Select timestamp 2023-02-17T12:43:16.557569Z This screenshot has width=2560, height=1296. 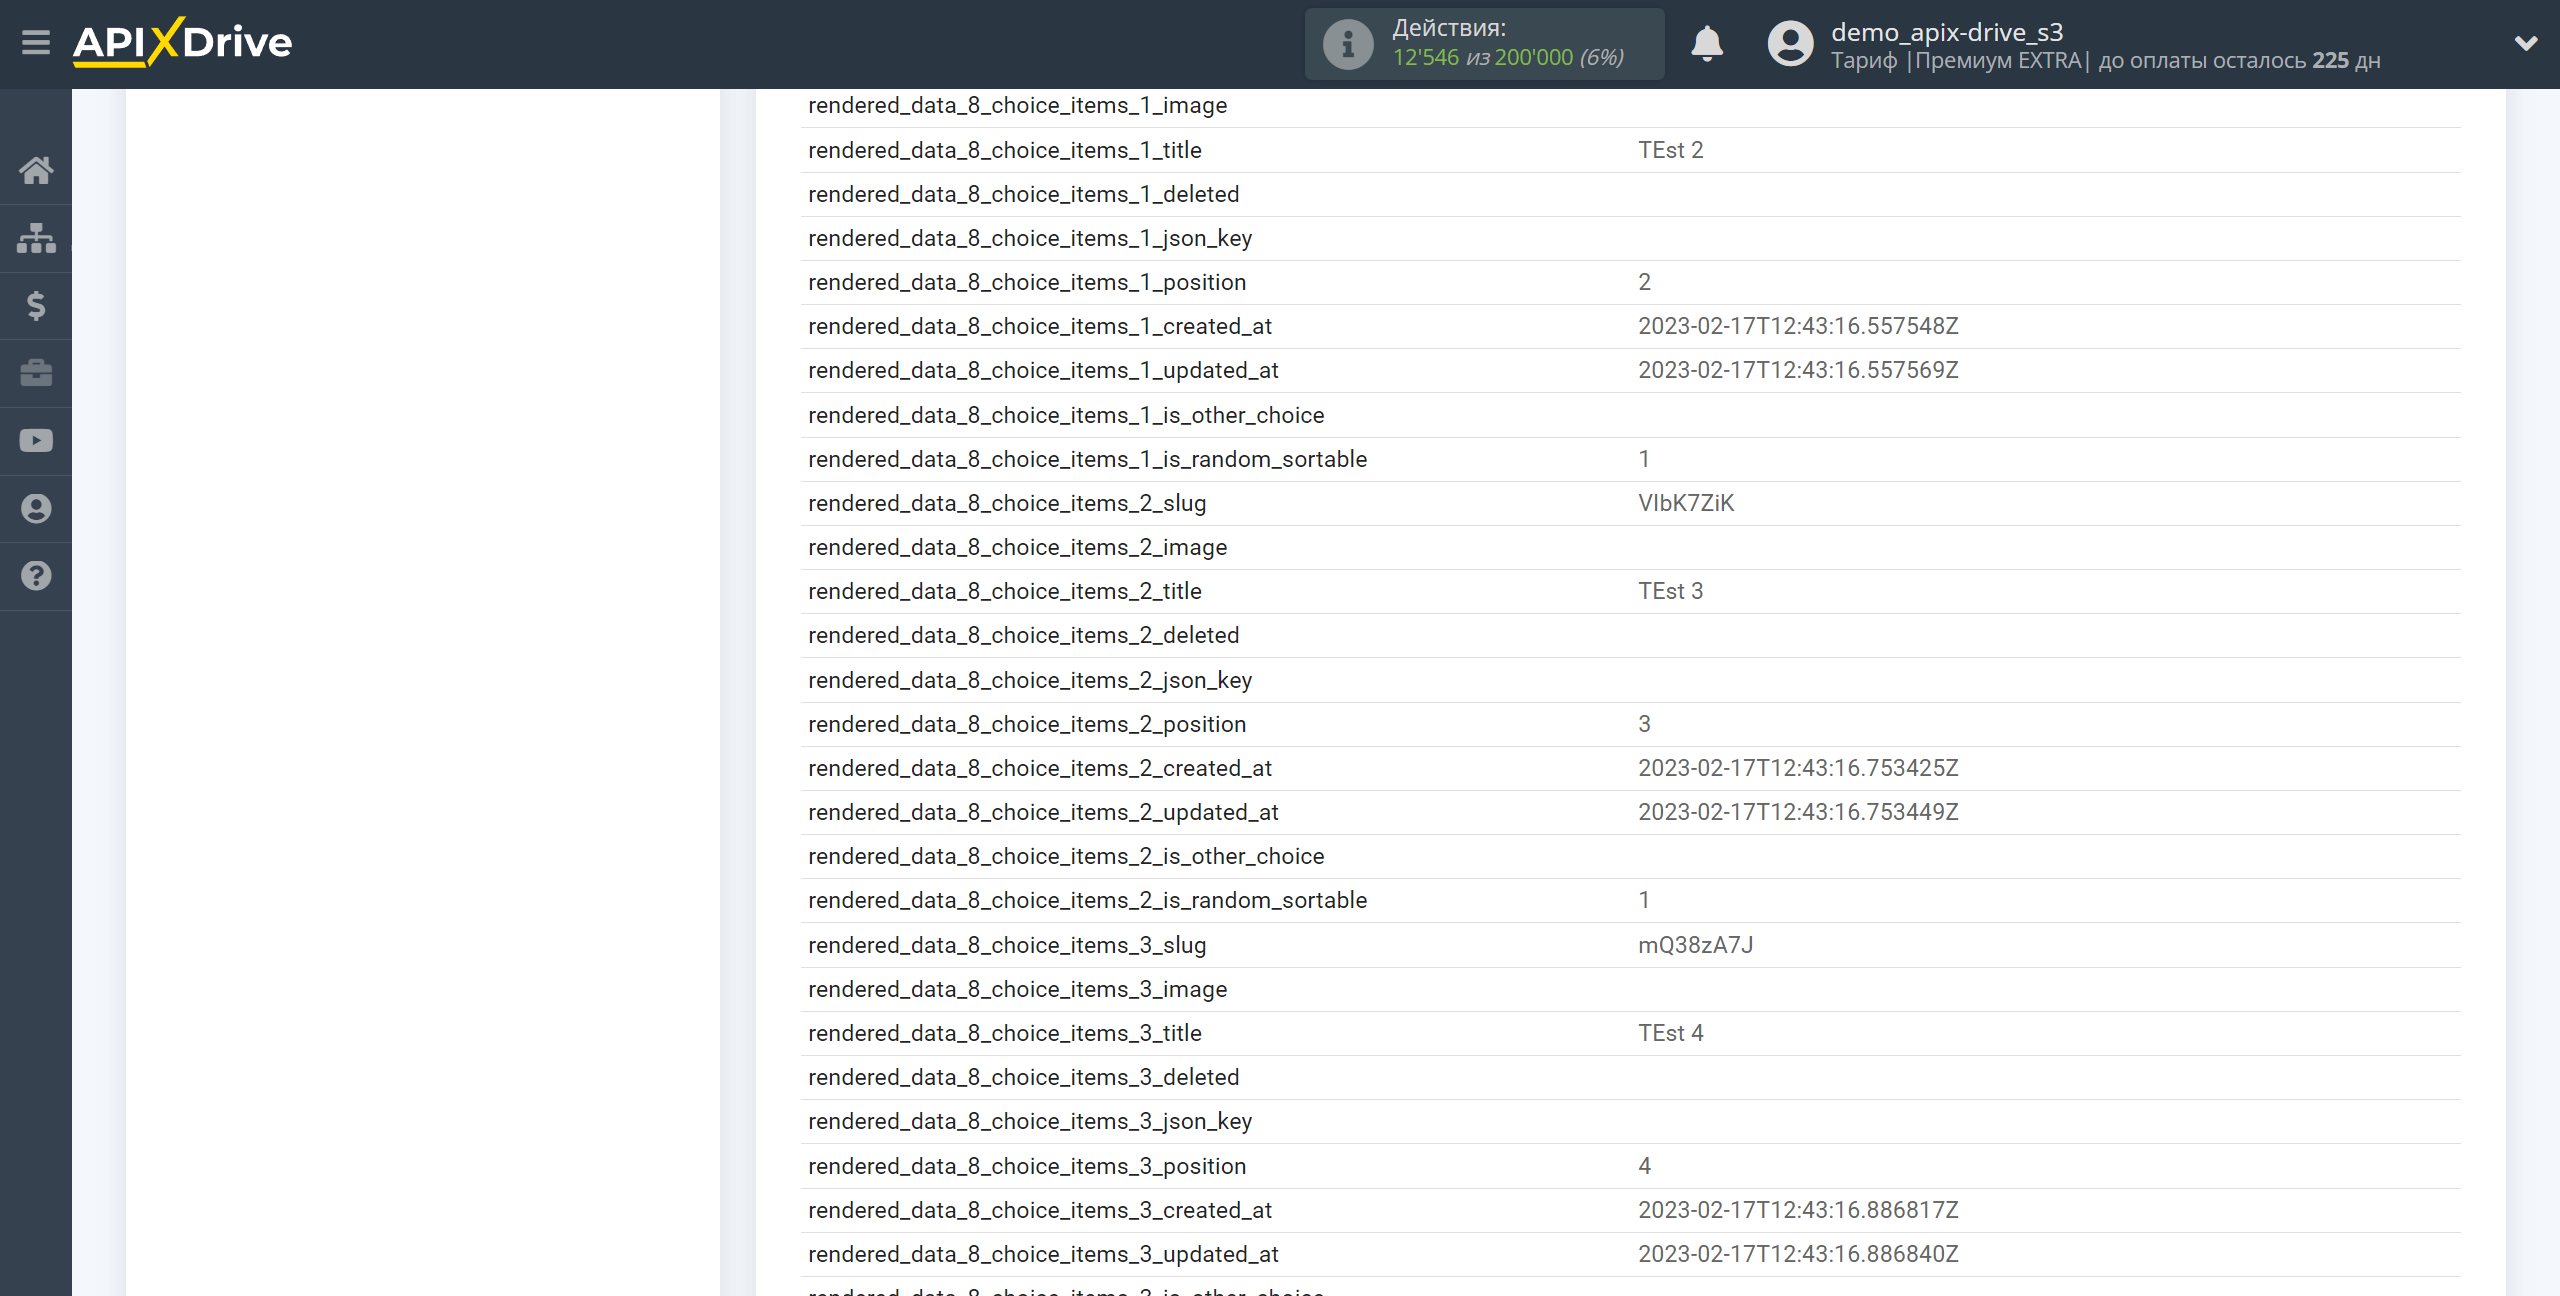coord(1798,370)
